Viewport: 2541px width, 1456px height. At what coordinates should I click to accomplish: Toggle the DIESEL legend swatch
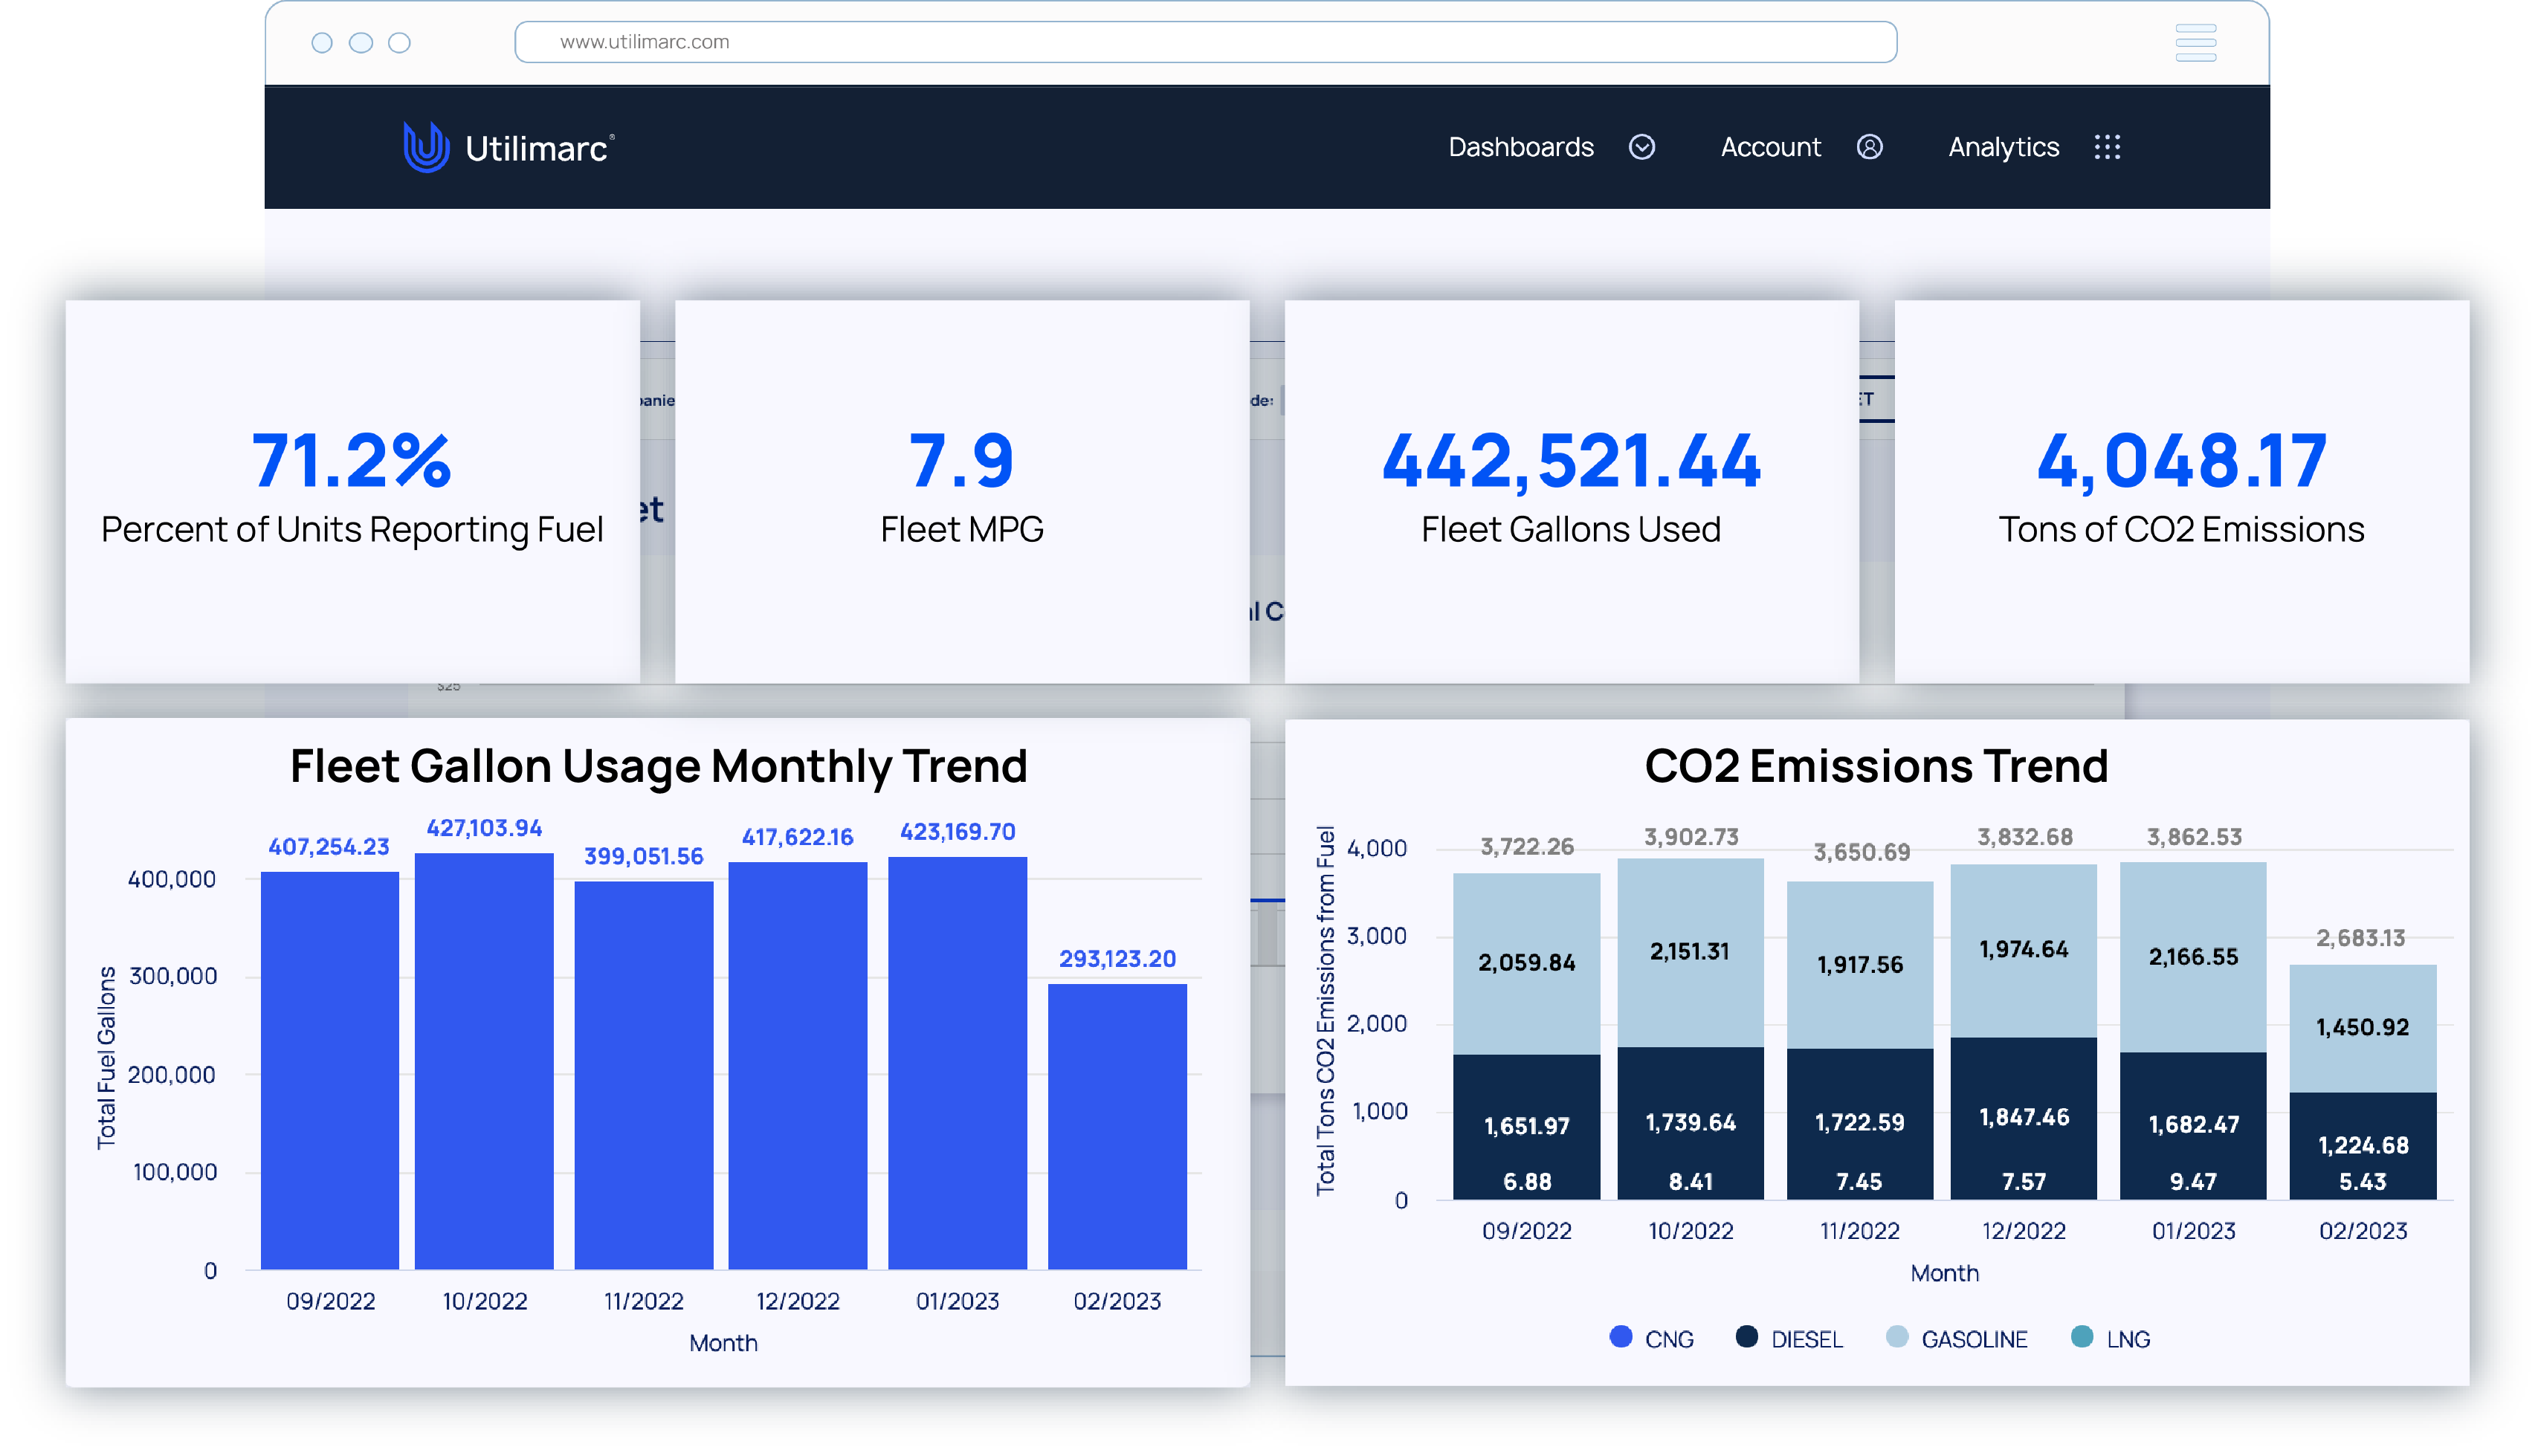click(x=1746, y=1337)
